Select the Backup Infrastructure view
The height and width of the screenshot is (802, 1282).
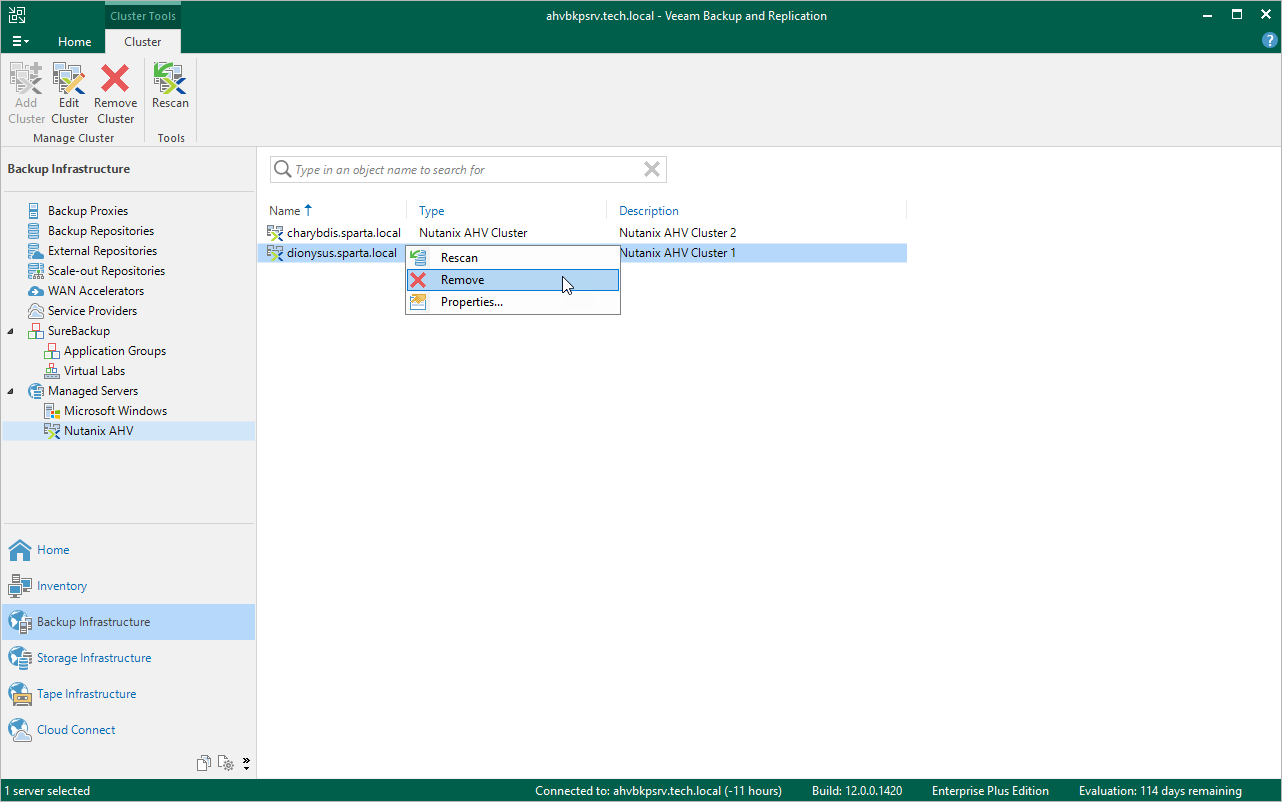click(x=128, y=622)
